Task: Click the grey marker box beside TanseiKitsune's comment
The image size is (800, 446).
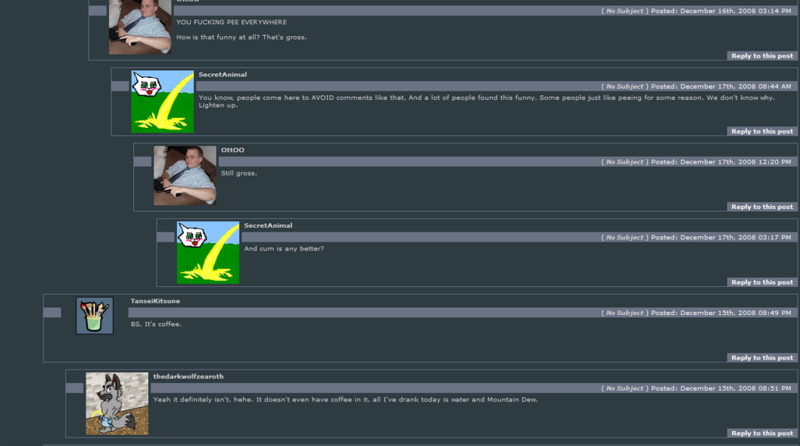Action: [52, 313]
